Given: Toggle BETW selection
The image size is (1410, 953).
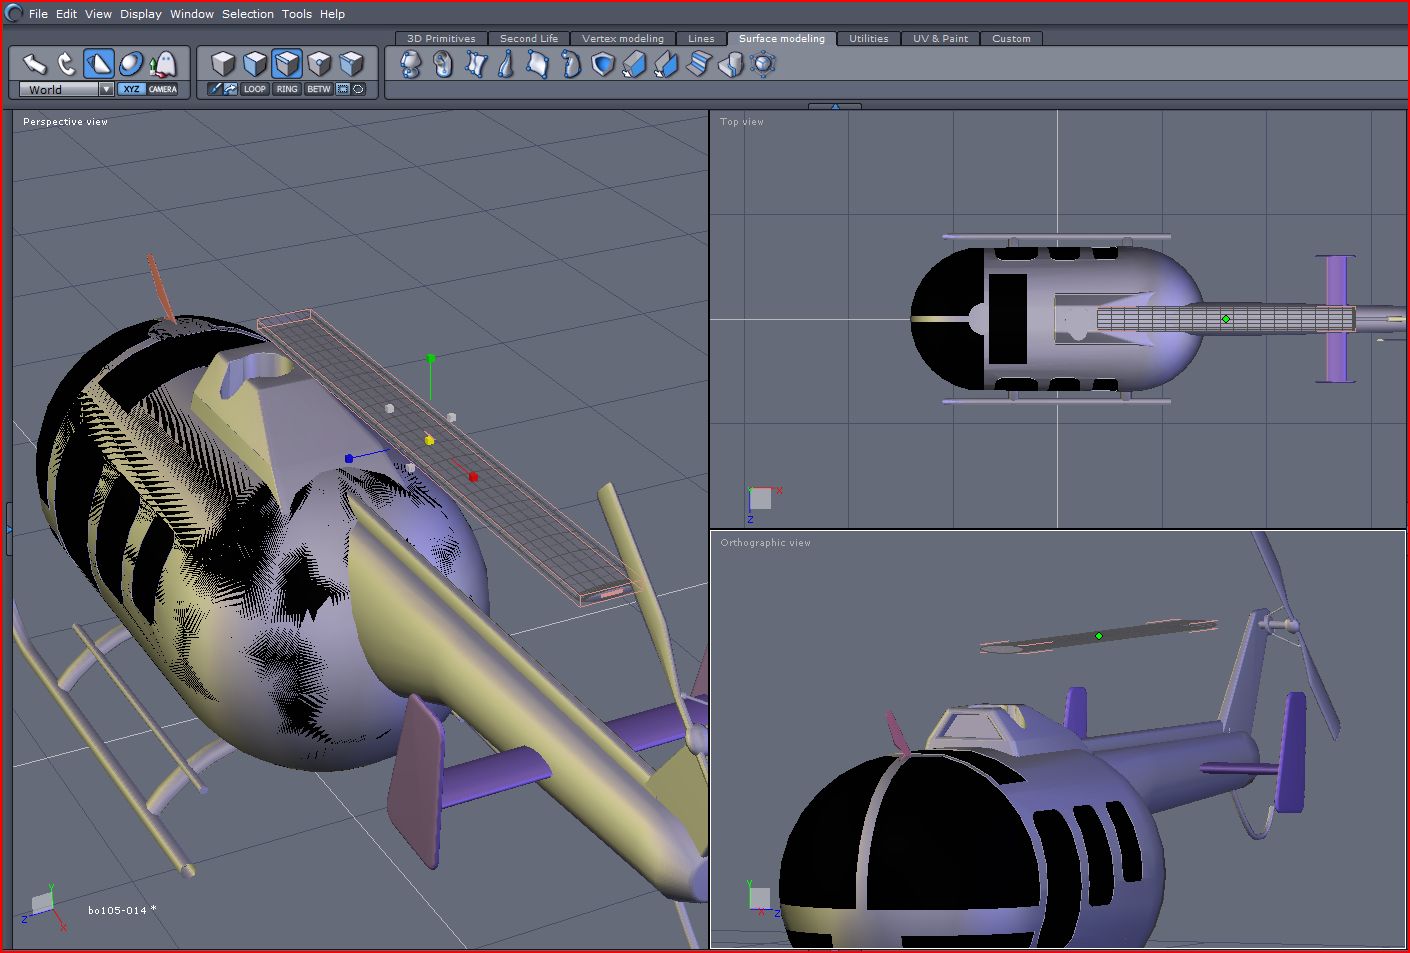Looking at the screenshot, I should (319, 89).
